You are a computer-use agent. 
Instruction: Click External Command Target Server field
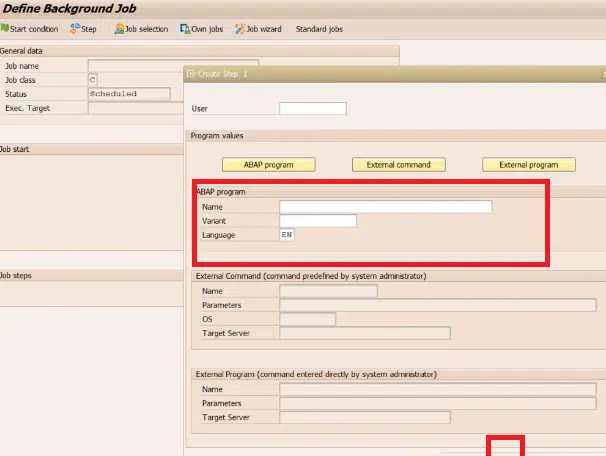pos(365,333)
